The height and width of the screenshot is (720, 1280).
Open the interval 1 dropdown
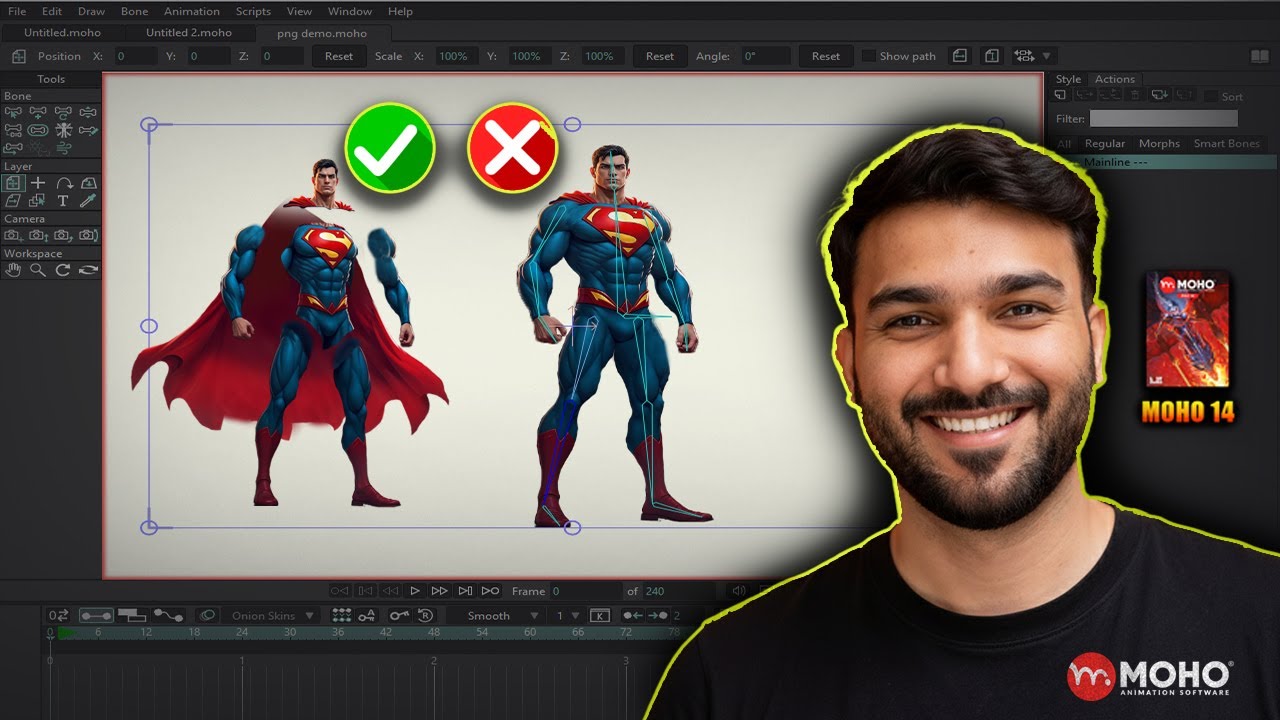pyautogui.click(x=566, y=616)
